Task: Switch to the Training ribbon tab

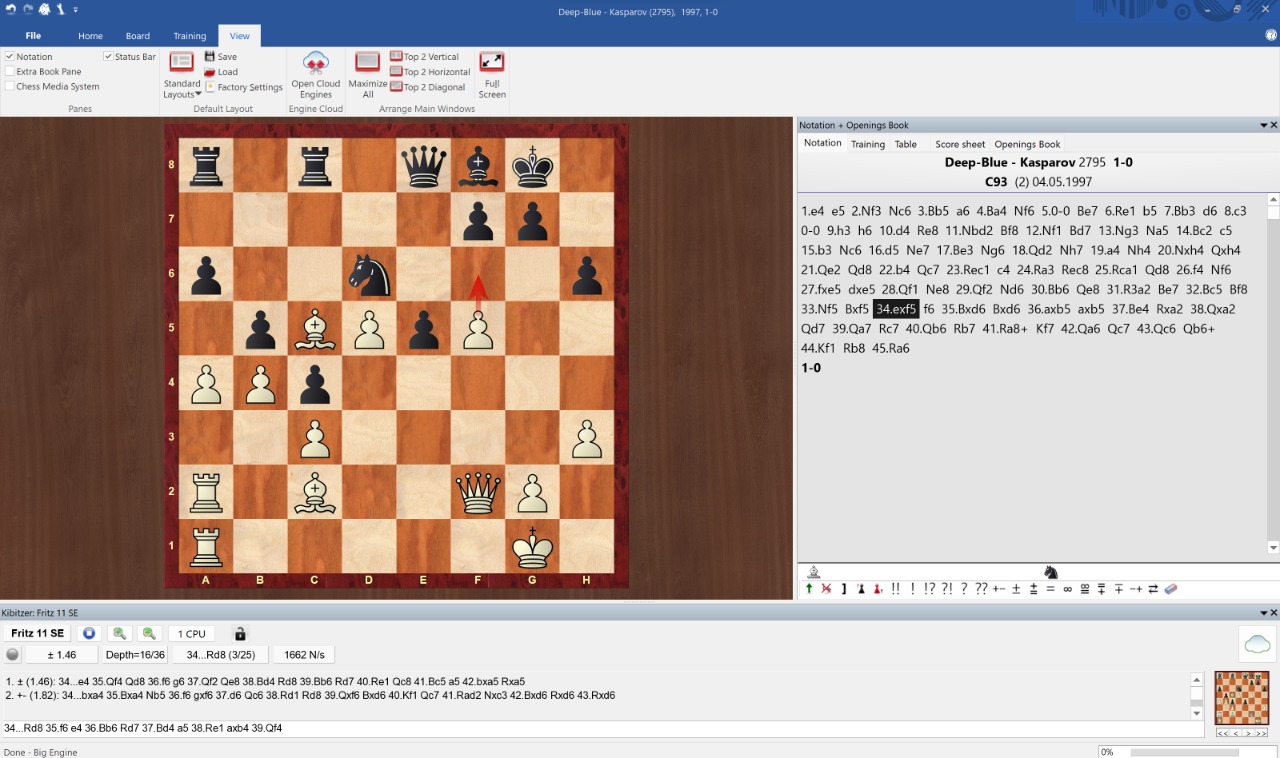Action: [189, 36]
